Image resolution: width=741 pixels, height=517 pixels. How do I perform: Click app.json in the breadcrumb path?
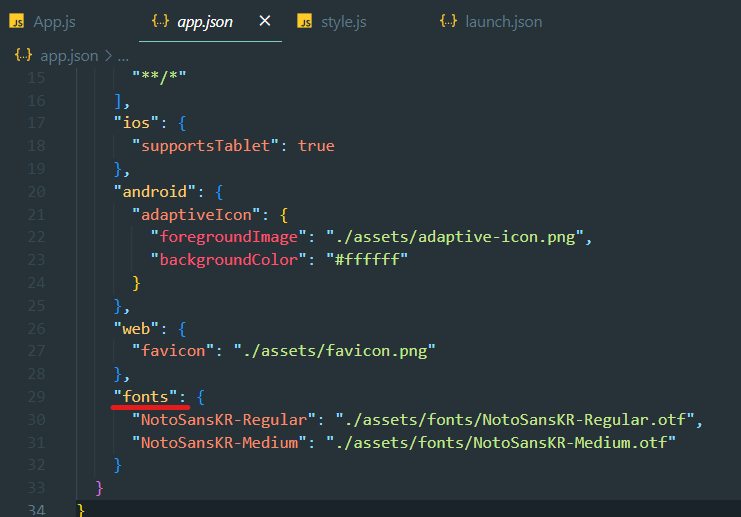(69, 56)
